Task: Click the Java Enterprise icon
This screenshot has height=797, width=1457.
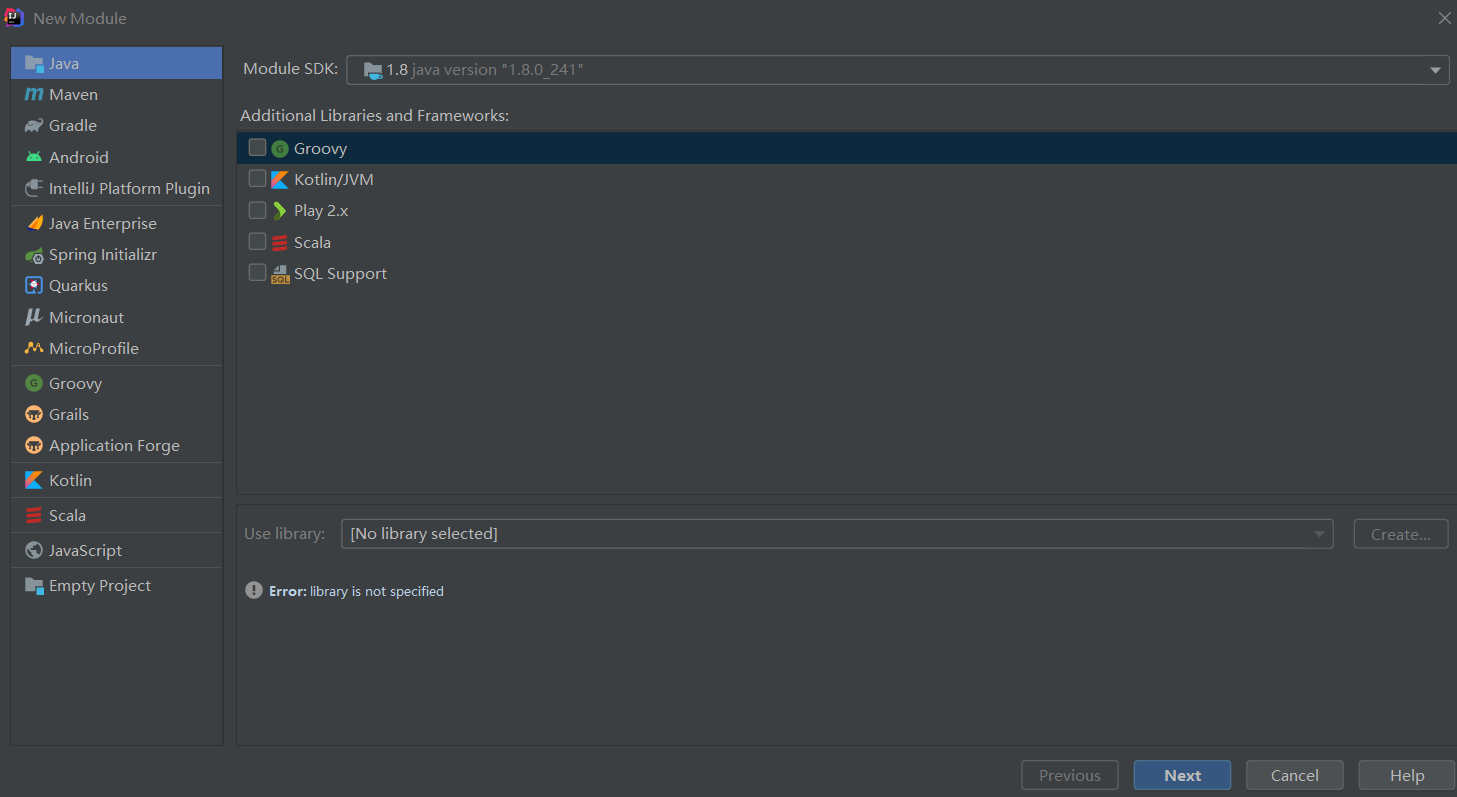Action: coord(34,223)
